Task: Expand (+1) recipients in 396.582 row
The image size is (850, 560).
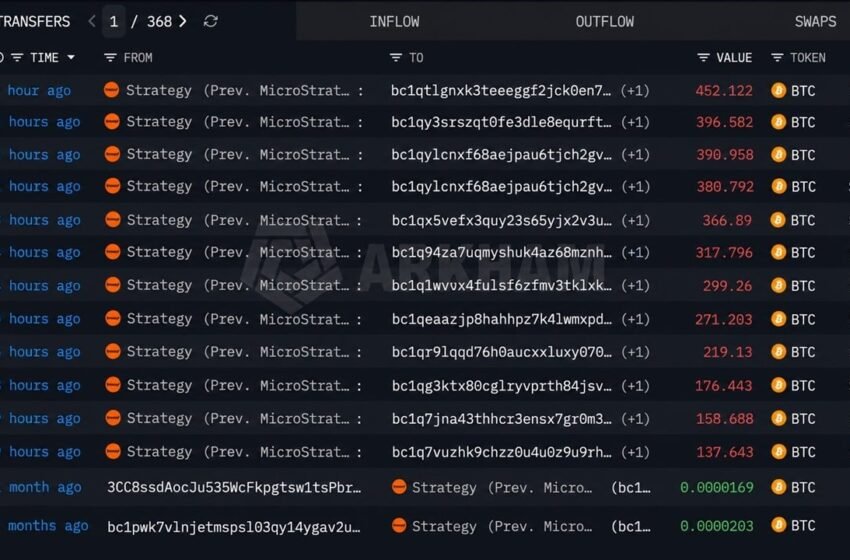Action: point(635,123)
